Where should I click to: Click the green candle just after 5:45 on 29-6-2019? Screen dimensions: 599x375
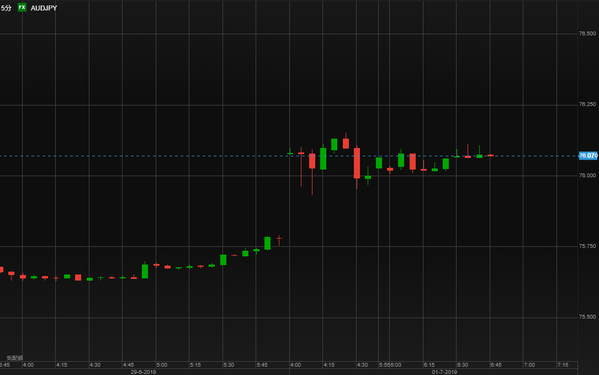tap(267, 243)
